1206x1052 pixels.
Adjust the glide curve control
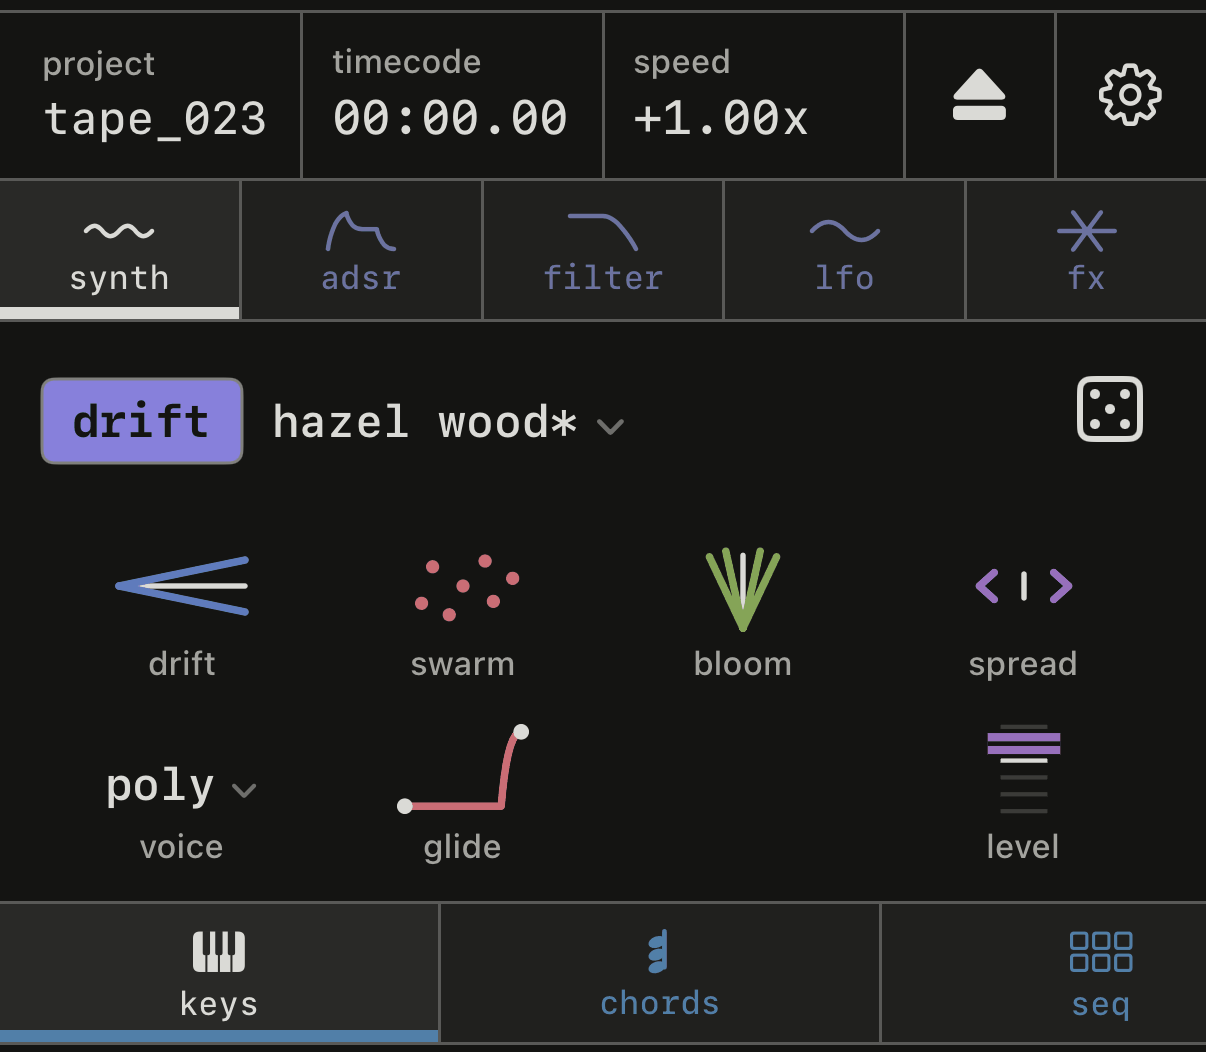tap(462, 768)
